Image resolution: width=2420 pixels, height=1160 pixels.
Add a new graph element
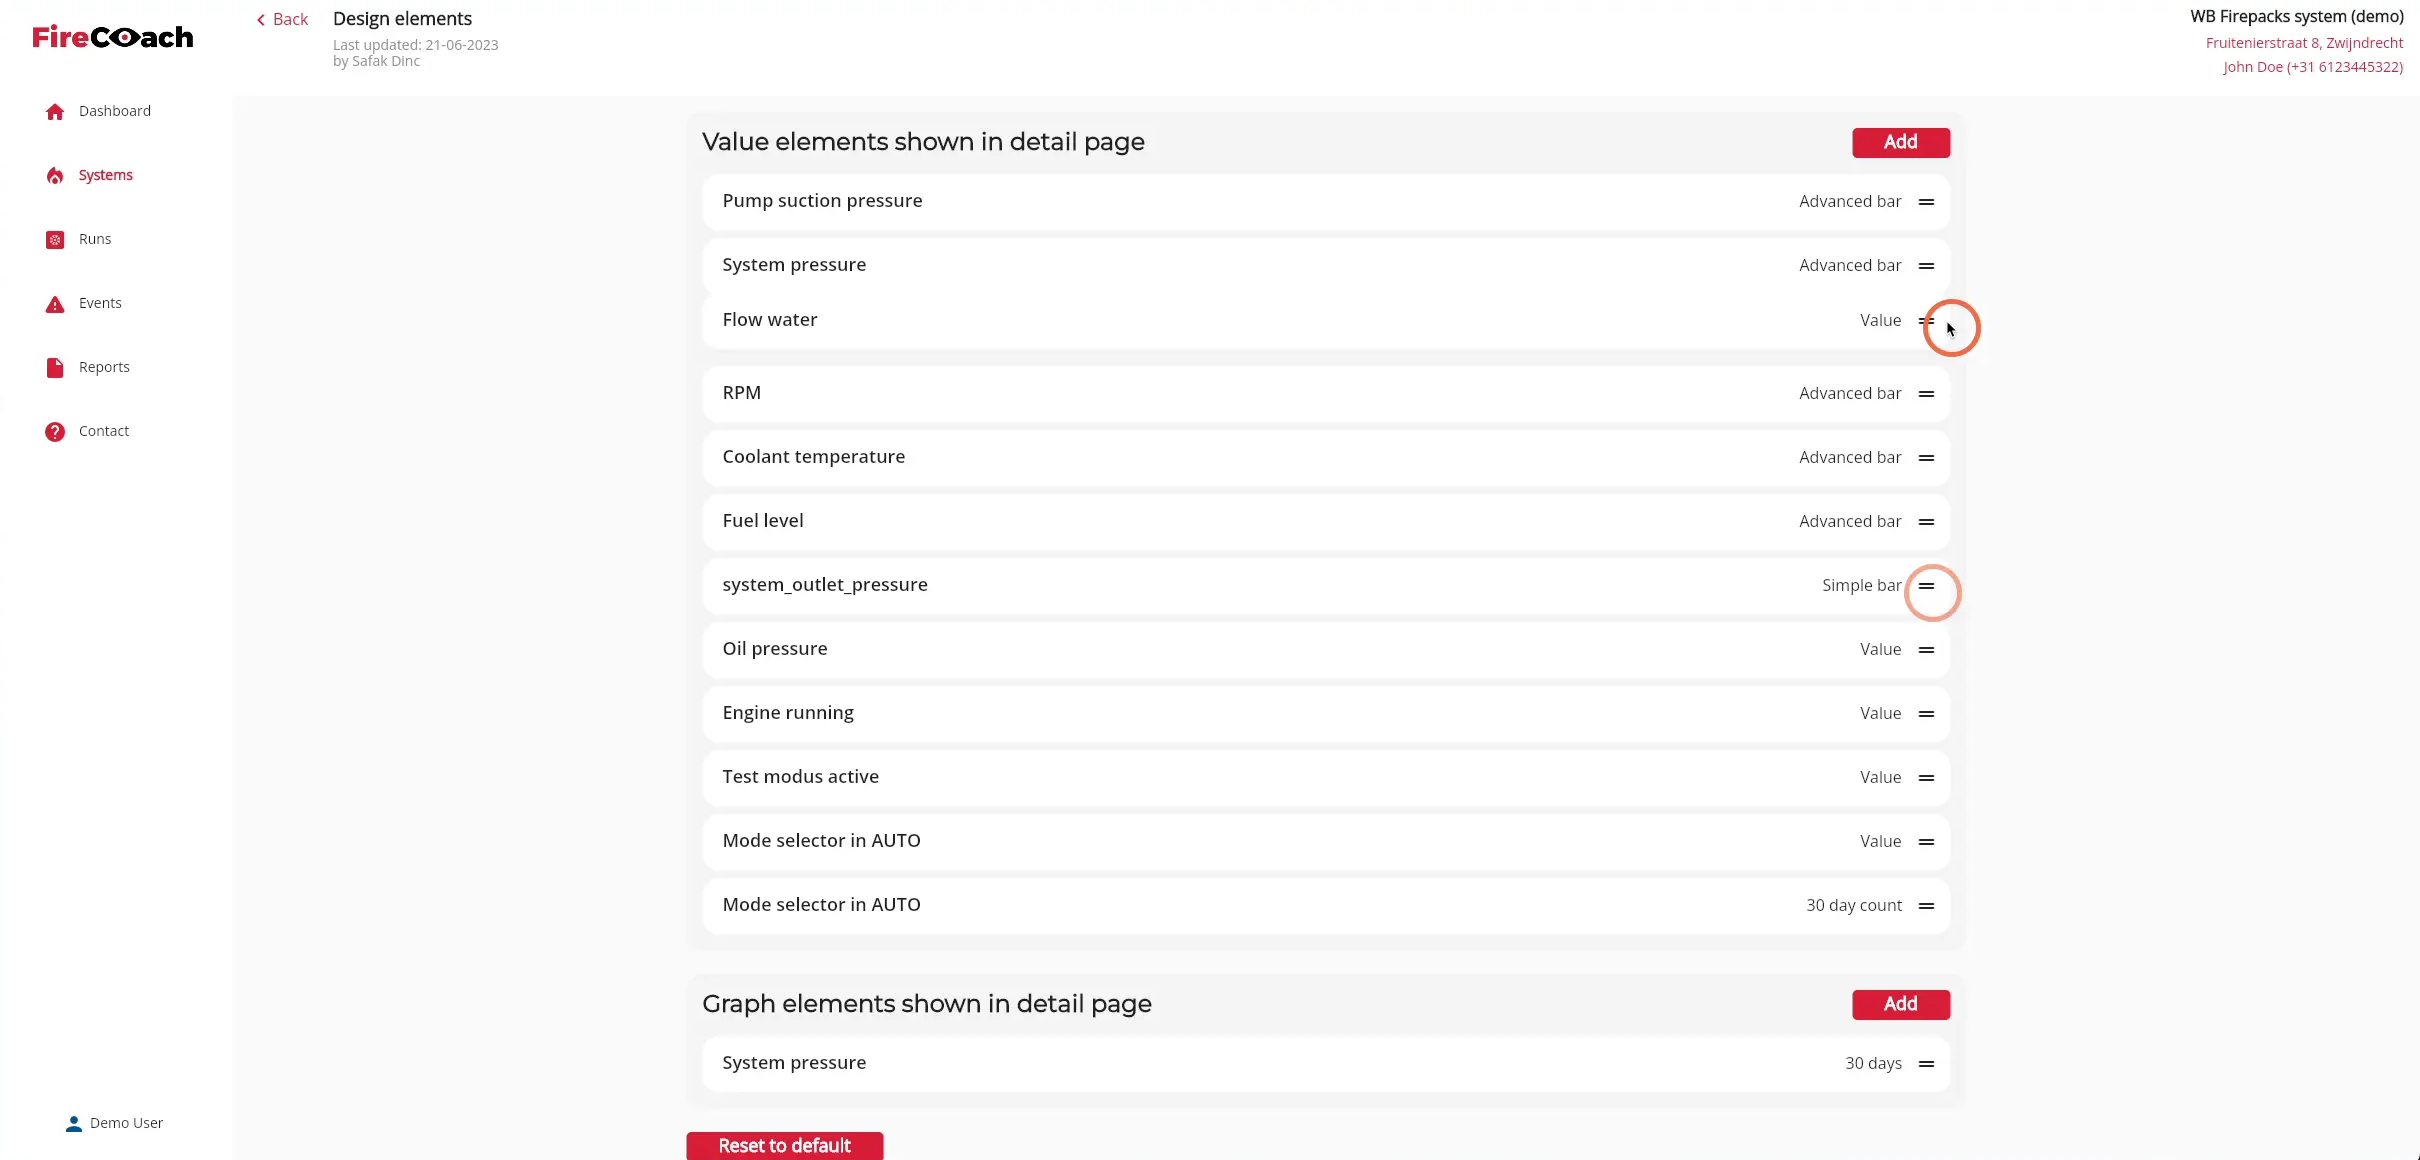pyautogui.click(x=1900, y=1004)
